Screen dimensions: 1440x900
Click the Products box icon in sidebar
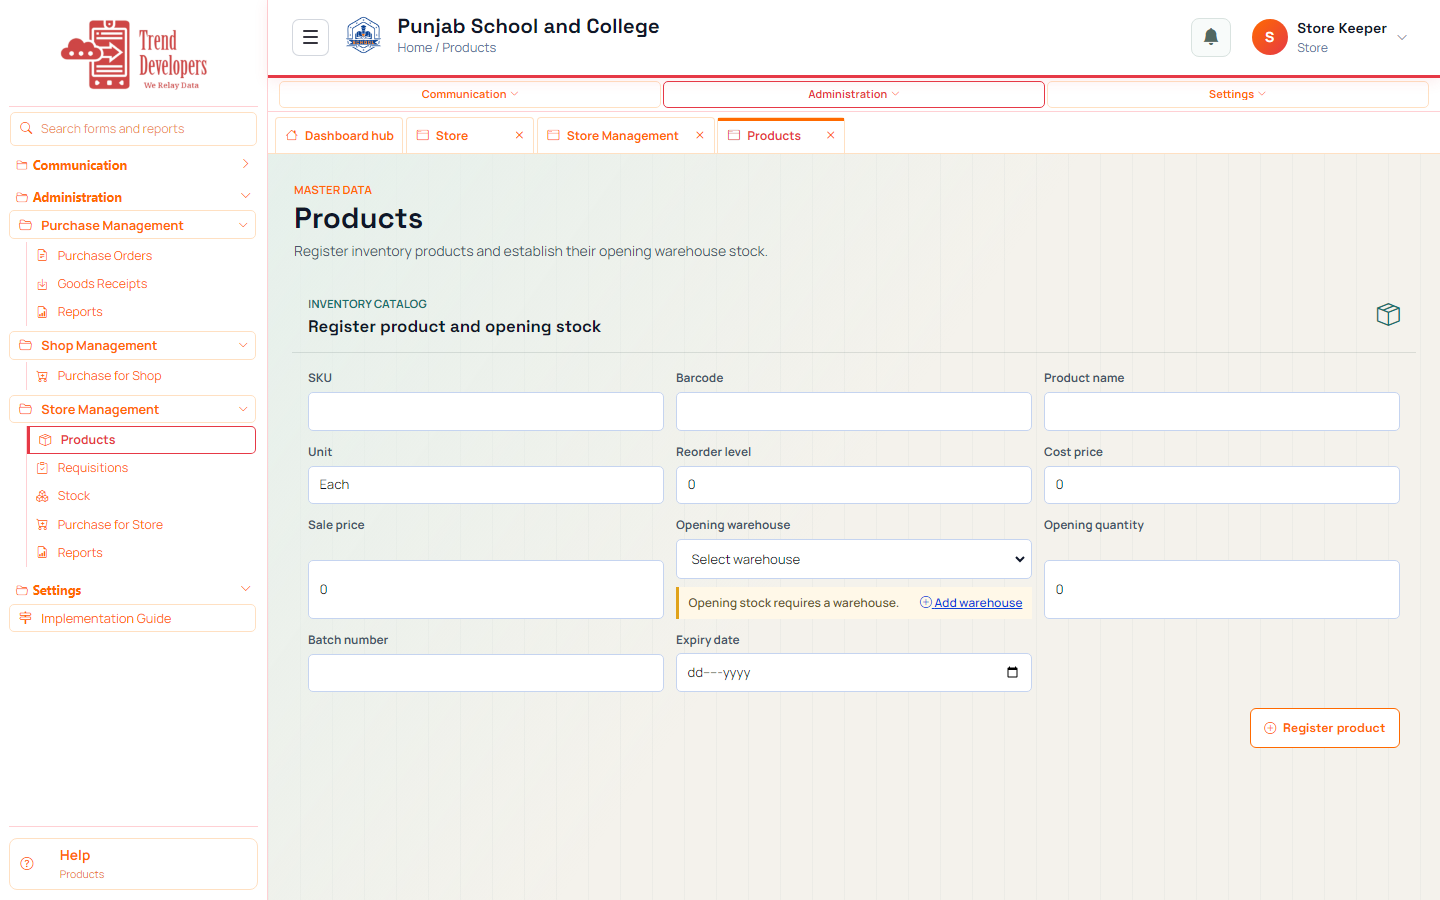pyautogui.click(x=45, y=440)
